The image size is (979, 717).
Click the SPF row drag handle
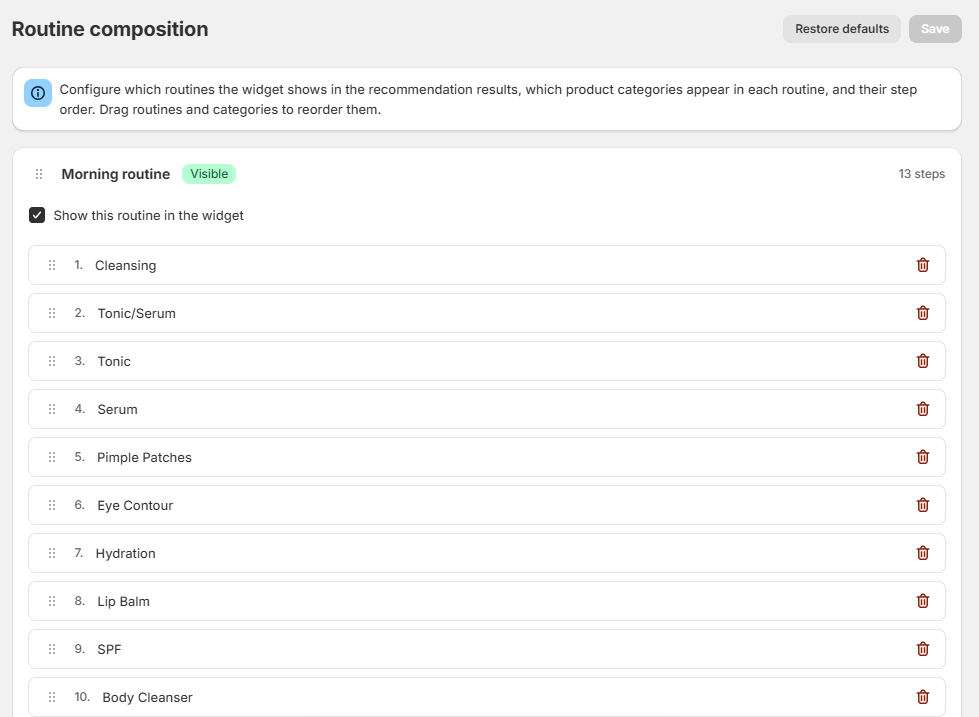tap(52, 650)
